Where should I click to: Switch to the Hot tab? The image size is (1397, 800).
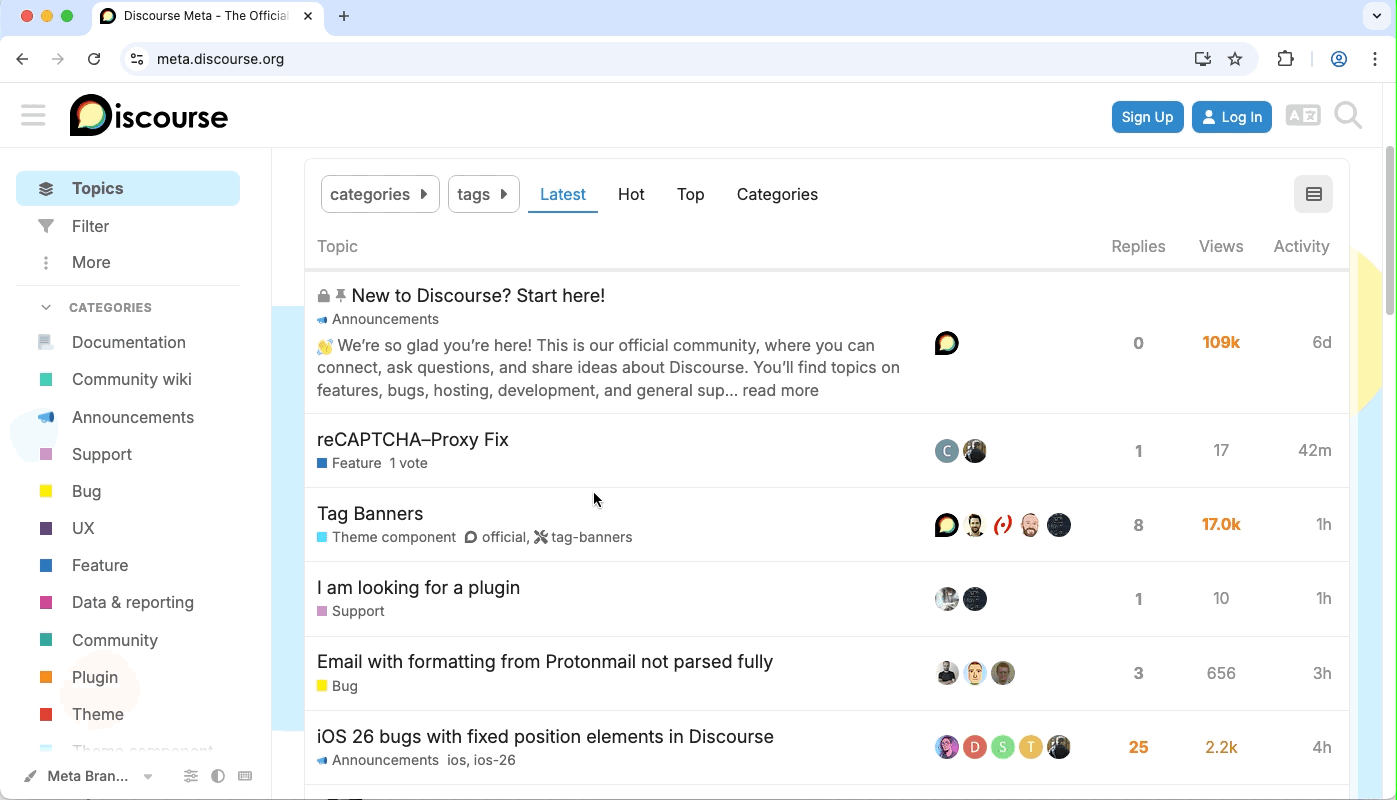pyautogui.click(x=631, y=194)
